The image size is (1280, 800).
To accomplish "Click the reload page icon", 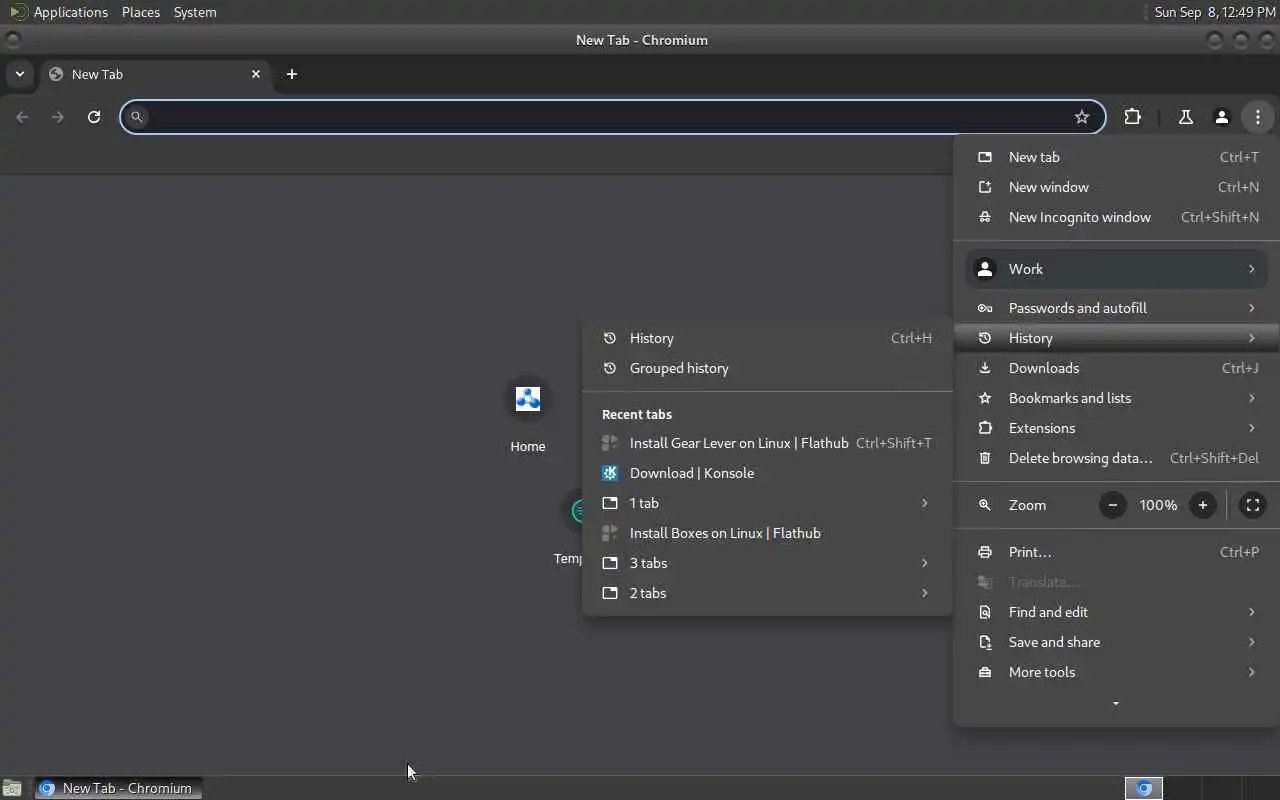I will [94, 117].
